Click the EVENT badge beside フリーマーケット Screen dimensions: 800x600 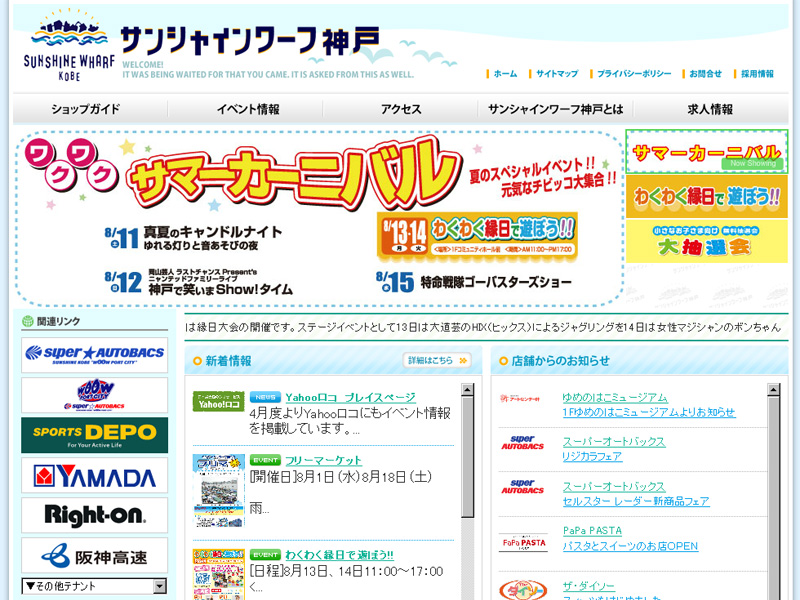[x=265, y=460]
